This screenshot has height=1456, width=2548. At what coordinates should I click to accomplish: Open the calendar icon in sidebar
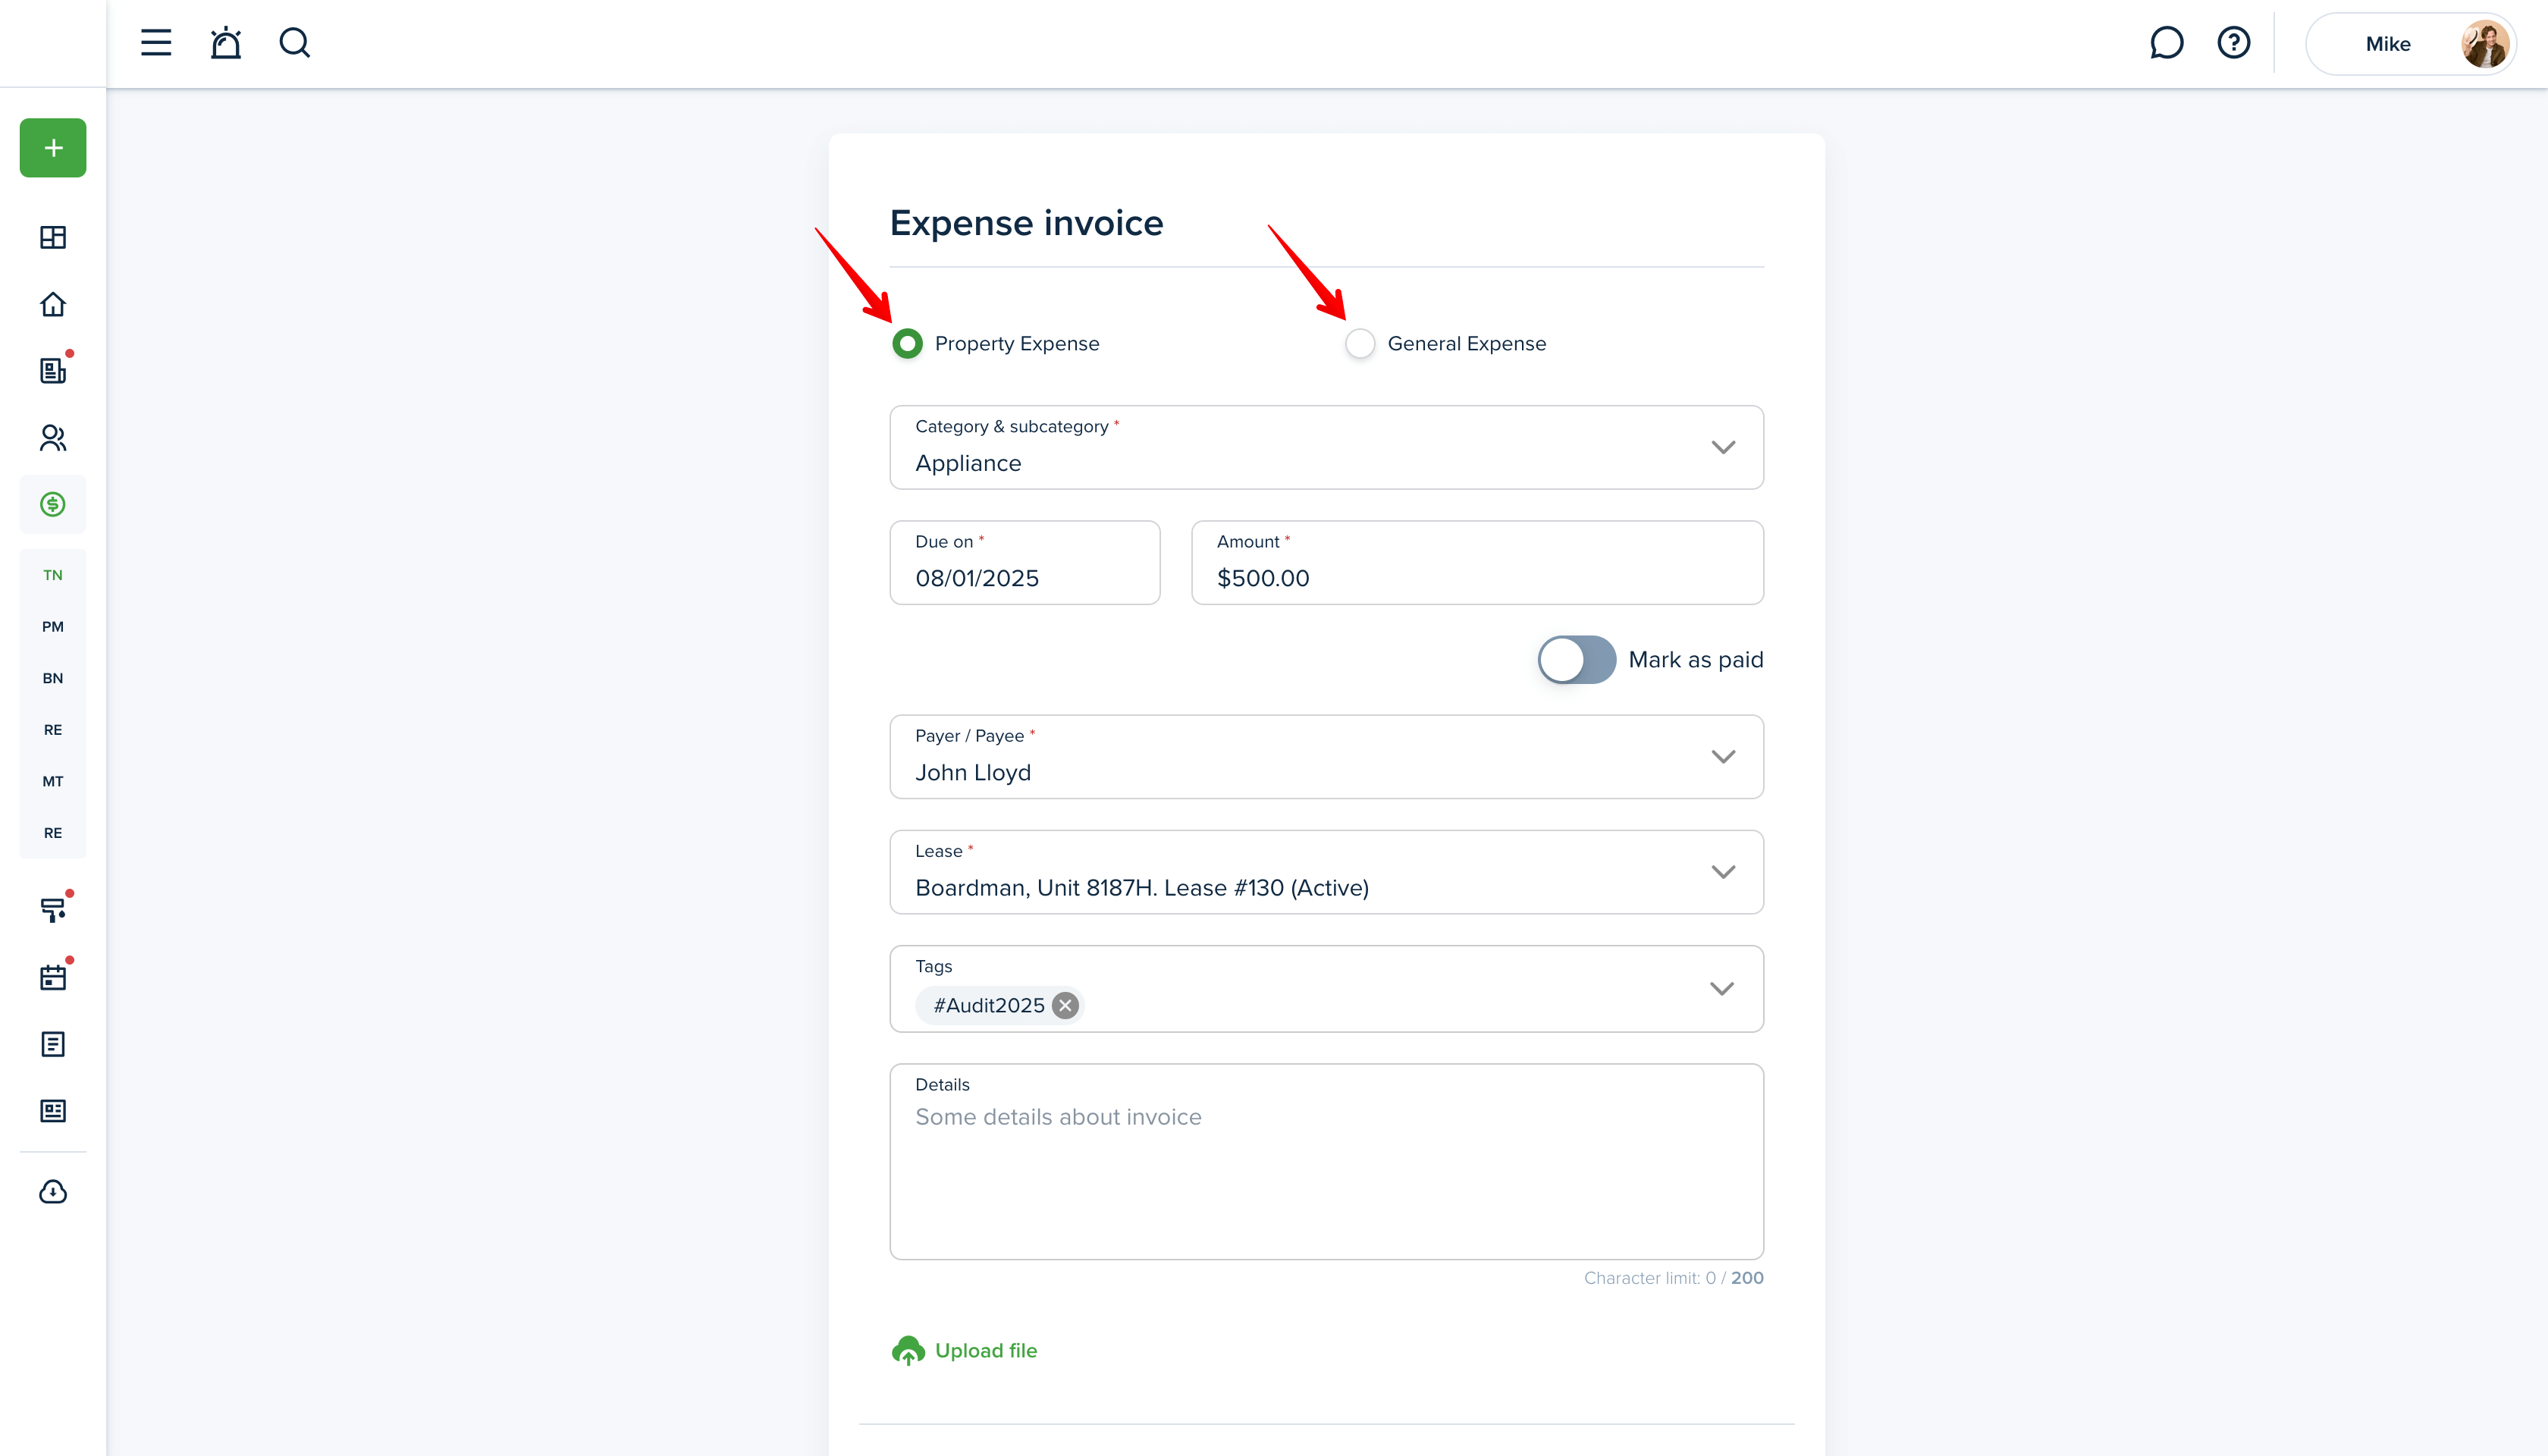[x=53, y=977]
